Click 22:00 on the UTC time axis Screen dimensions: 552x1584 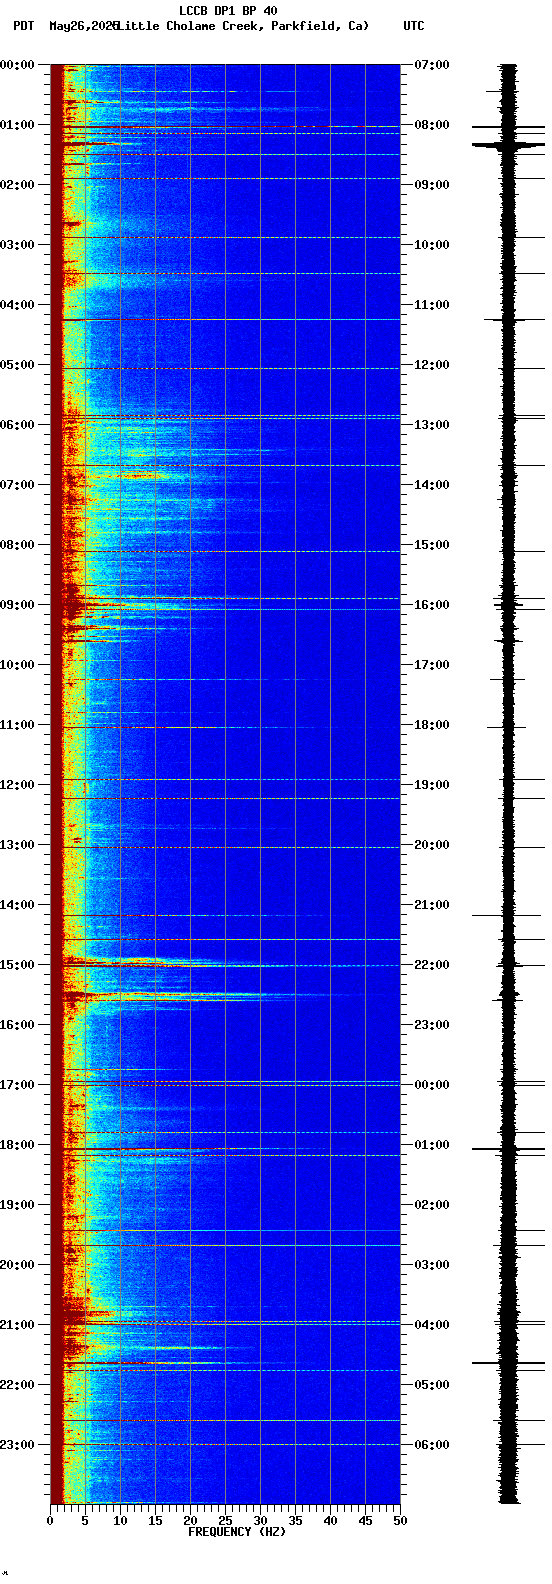pyautogui.click(x=432, y=965)
